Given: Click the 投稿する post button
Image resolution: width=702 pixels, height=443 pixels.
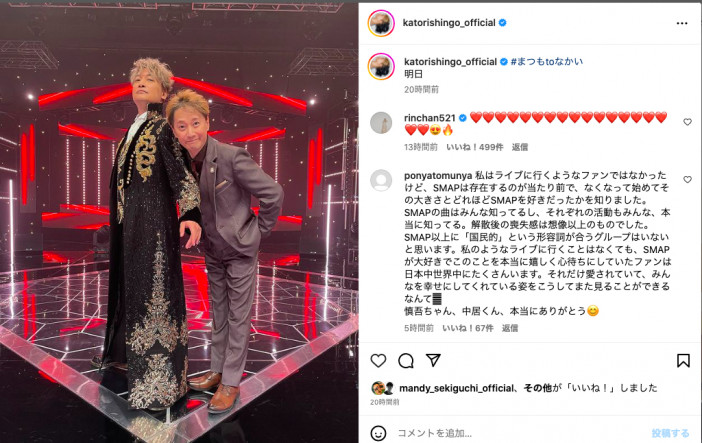Looking at the screenshot, I should click(670, 433).
